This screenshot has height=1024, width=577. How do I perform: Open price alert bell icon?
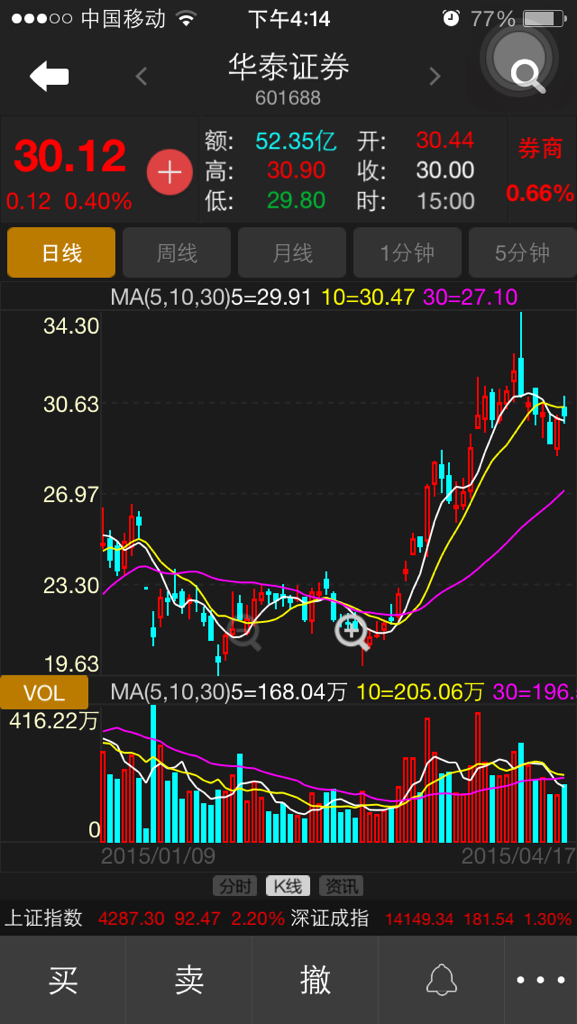click(x=442, y=980)
